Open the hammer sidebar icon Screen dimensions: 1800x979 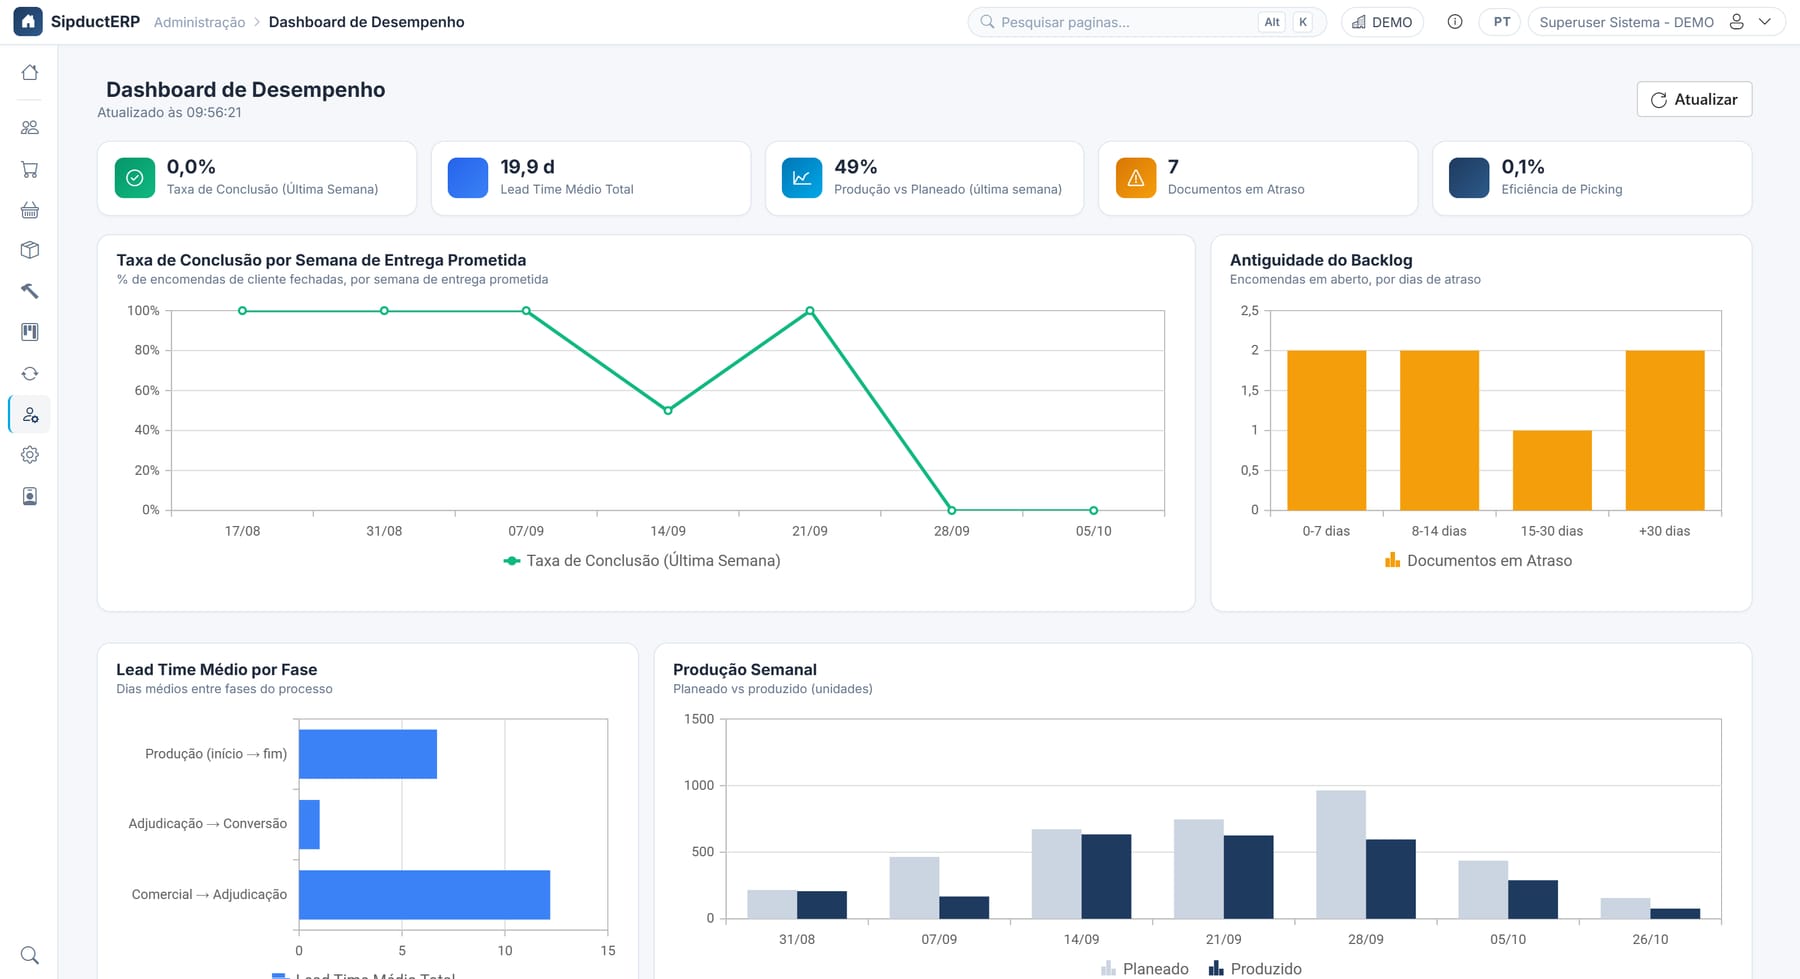point(30,291)
